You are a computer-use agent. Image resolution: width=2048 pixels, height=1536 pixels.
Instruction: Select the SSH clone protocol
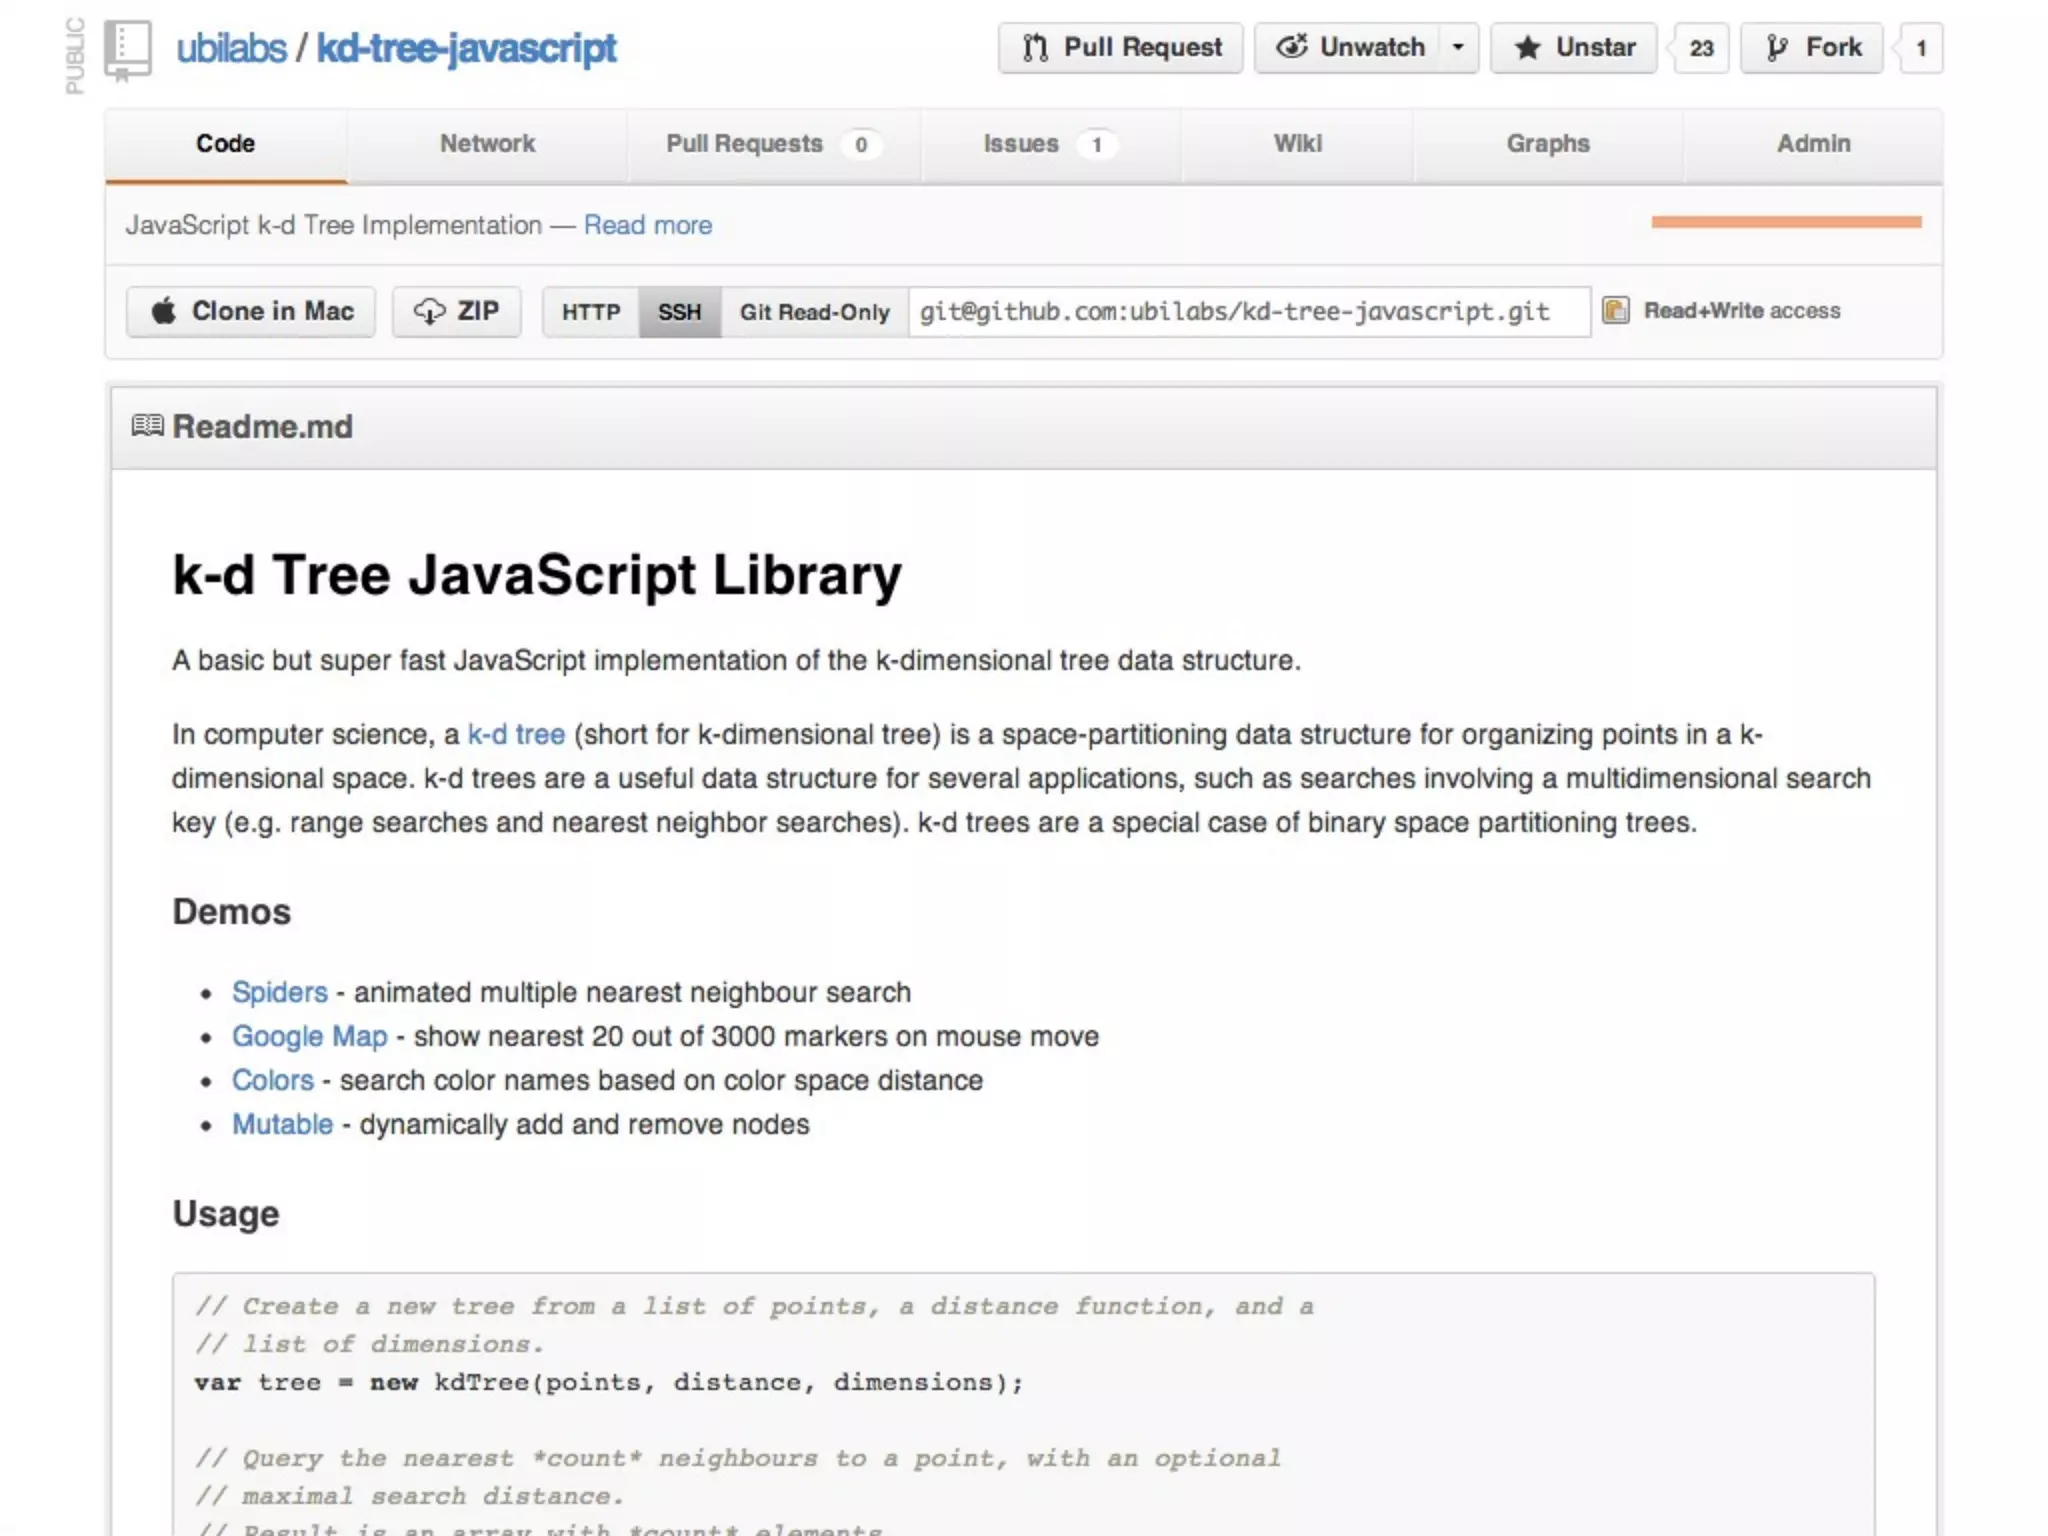pos(680,312)
